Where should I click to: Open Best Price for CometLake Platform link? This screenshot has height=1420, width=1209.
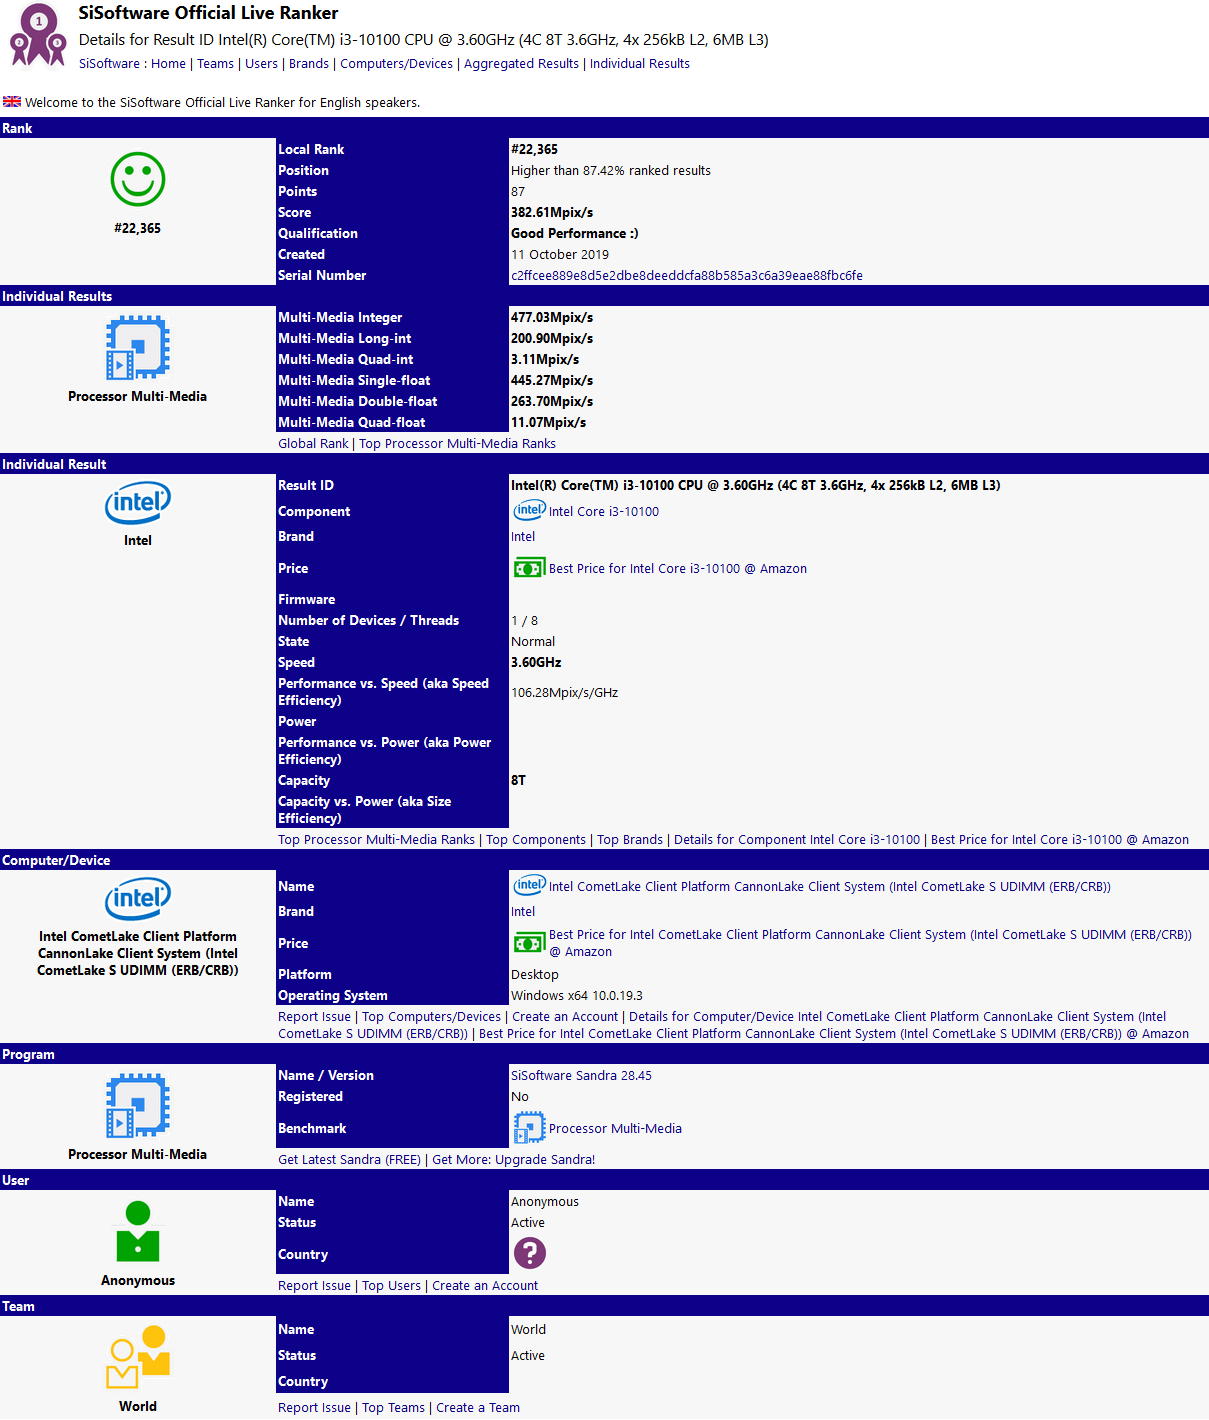click(870, 943)
